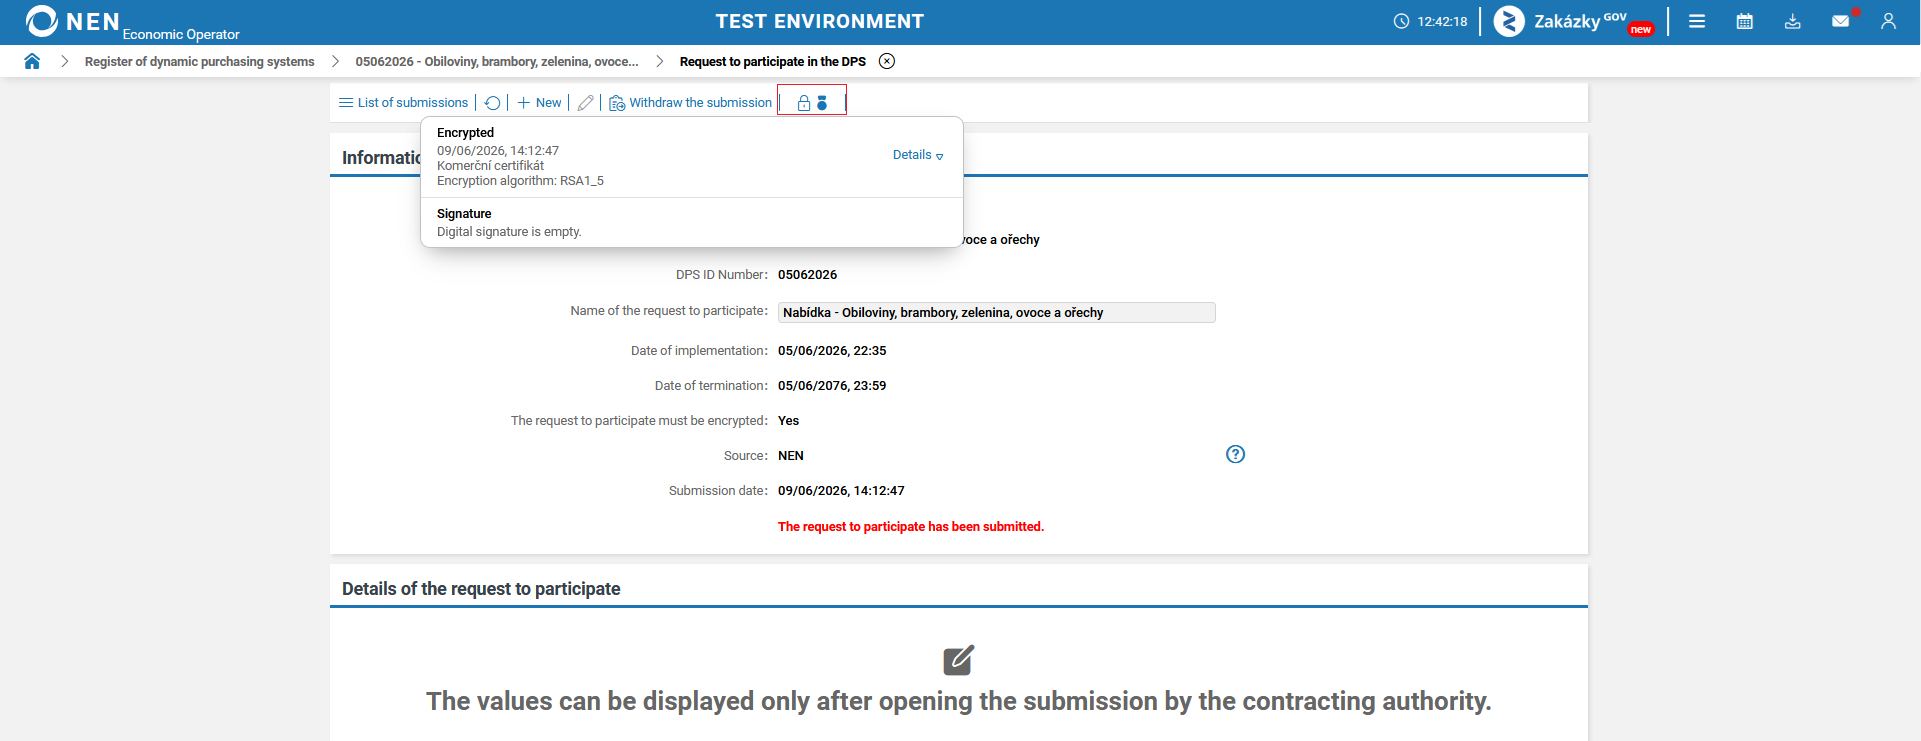Click the Signature heading in popup
1921x741 pixels.
point(464,213)
